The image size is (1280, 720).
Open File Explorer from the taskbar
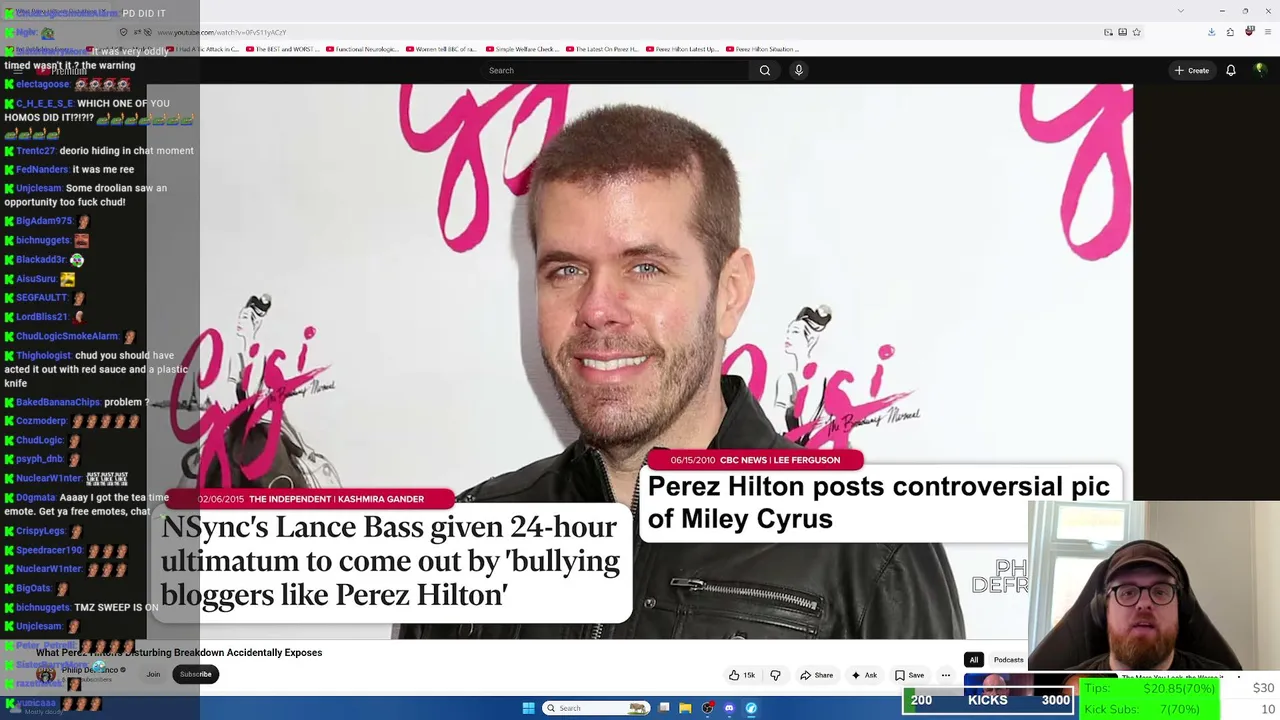tap(685, 708)
